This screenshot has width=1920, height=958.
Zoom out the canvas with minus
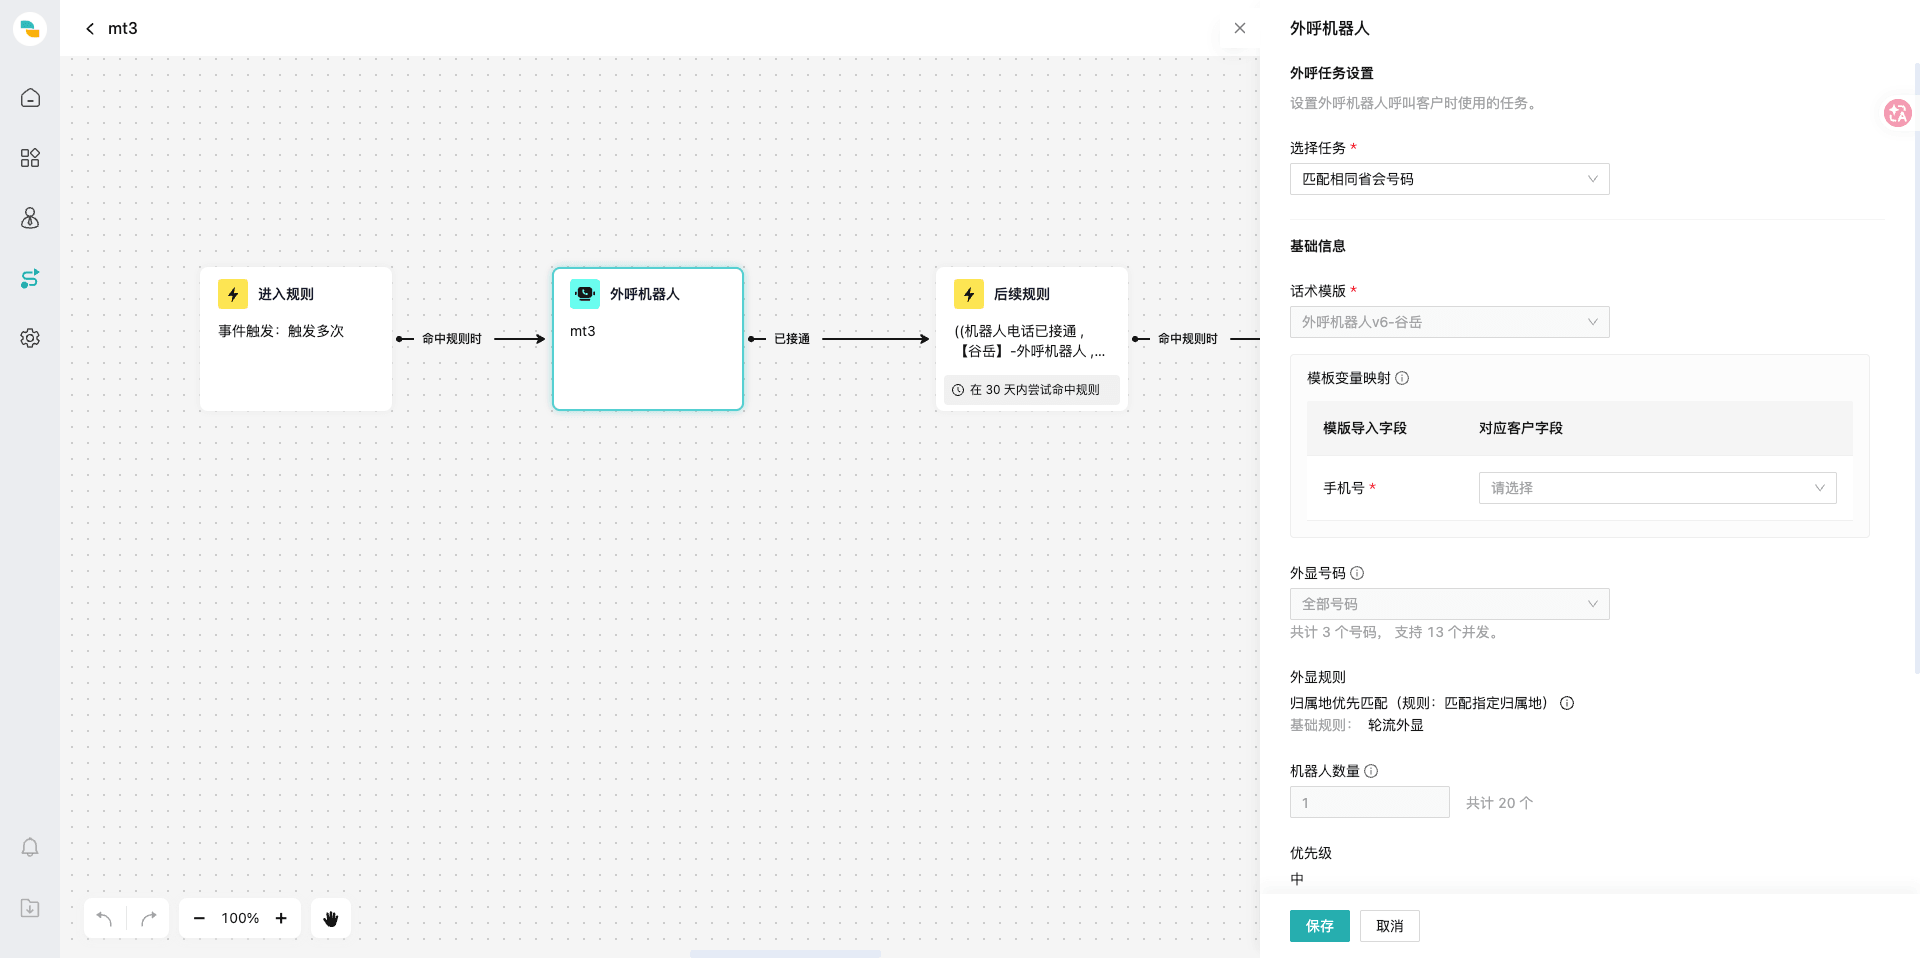pos(199,918)
